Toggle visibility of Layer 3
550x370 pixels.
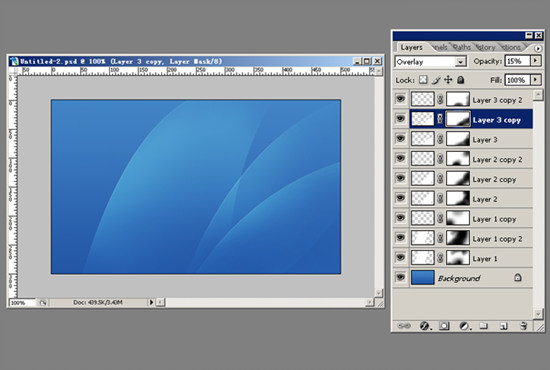coord(401,139)
